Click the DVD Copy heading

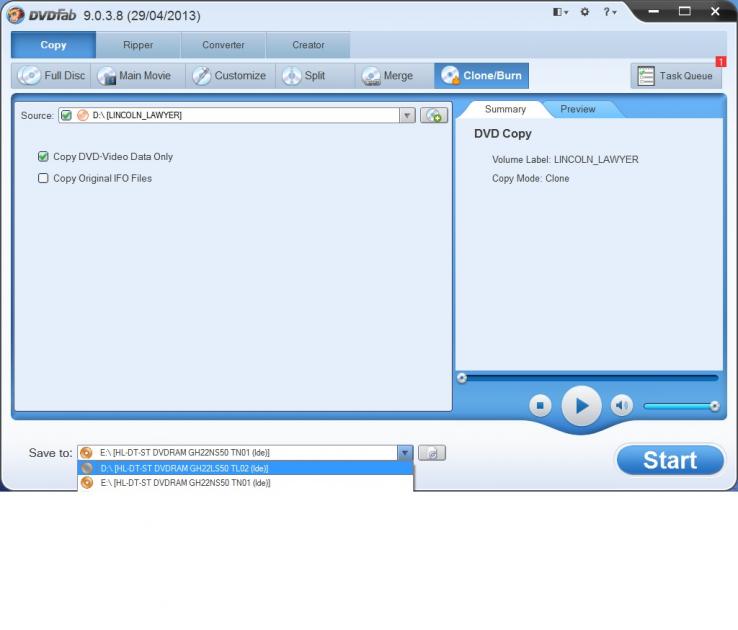[x=503, y=134]
